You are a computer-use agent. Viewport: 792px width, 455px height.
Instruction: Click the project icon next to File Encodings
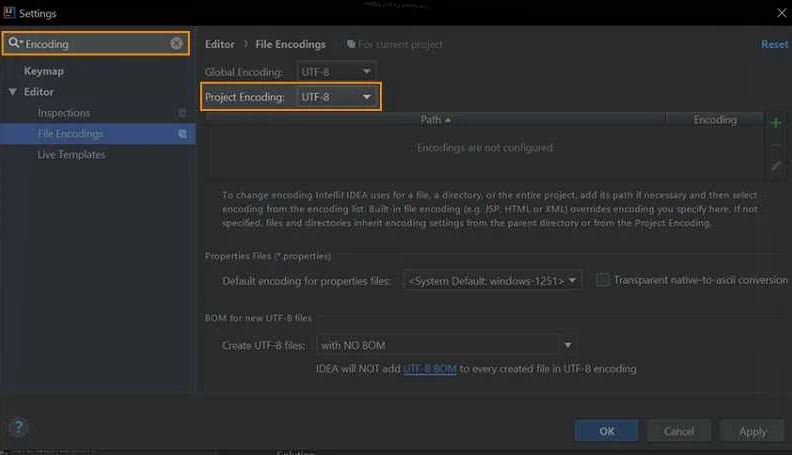(182, 134)
